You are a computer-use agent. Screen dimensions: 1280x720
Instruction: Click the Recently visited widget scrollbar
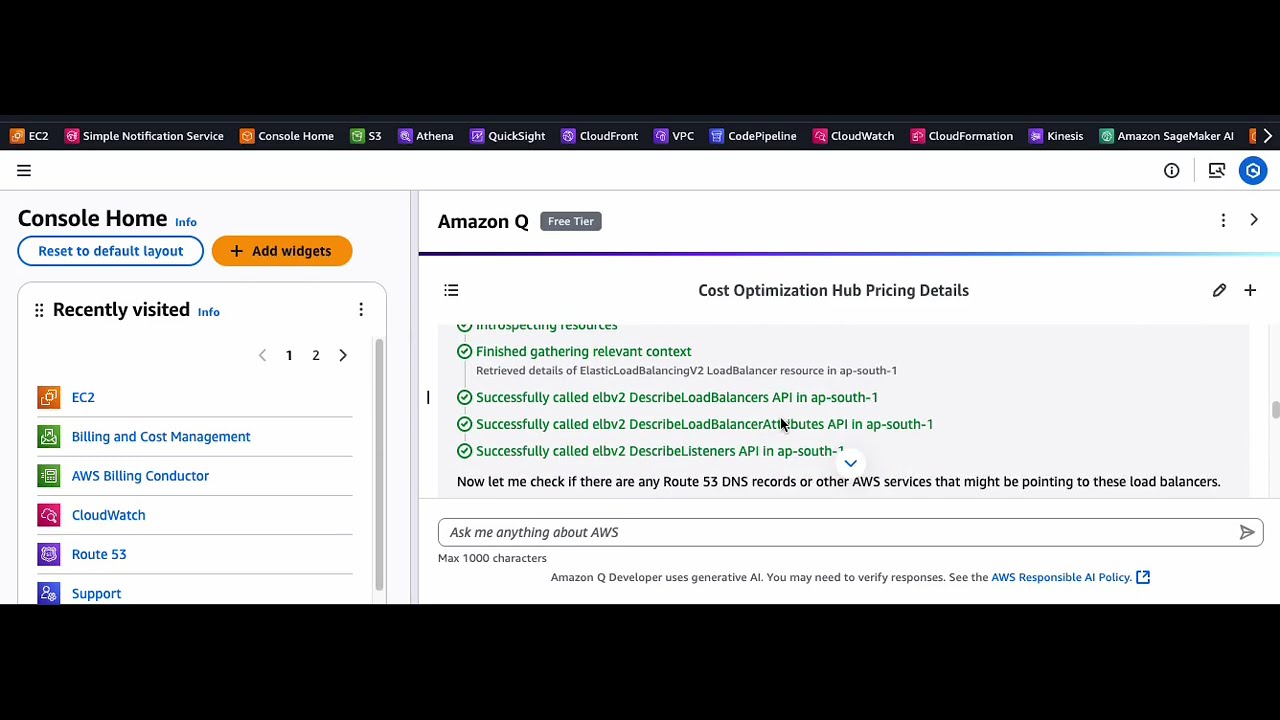coord(379,465)
